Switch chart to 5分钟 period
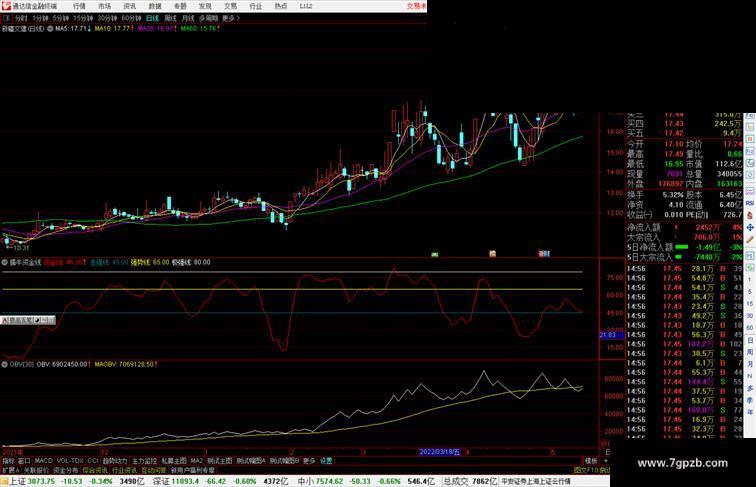 coord(61,18)
